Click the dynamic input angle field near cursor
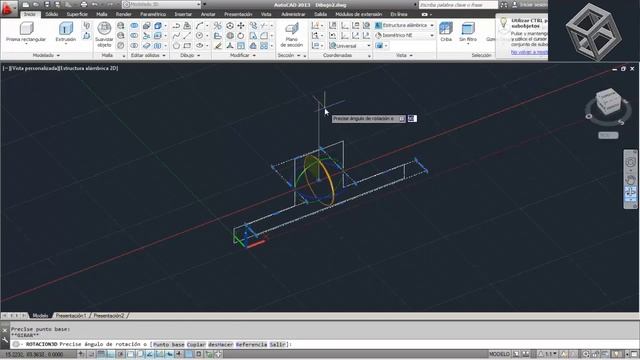640x360 pixels. pos(412,118)
